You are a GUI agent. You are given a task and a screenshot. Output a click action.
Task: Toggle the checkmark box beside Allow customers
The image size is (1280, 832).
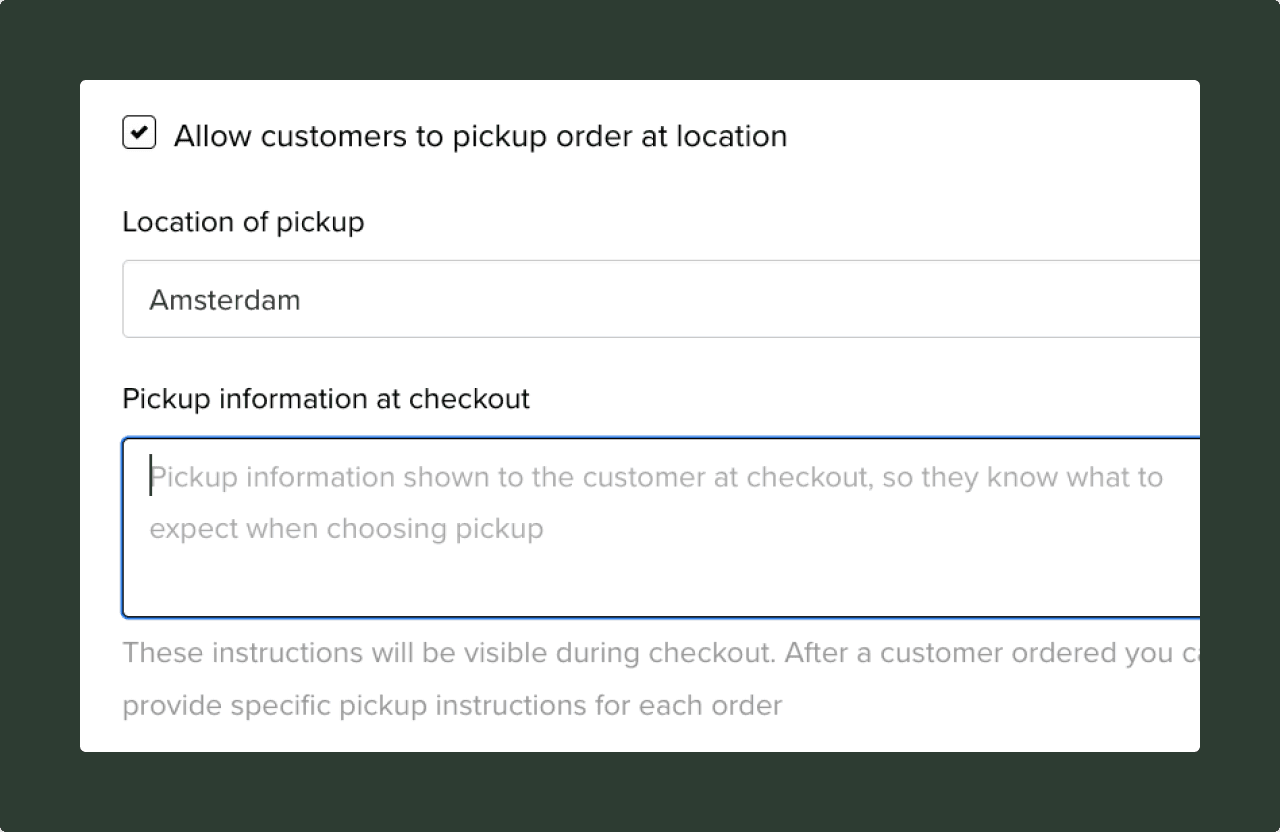(x=139, y=133)
